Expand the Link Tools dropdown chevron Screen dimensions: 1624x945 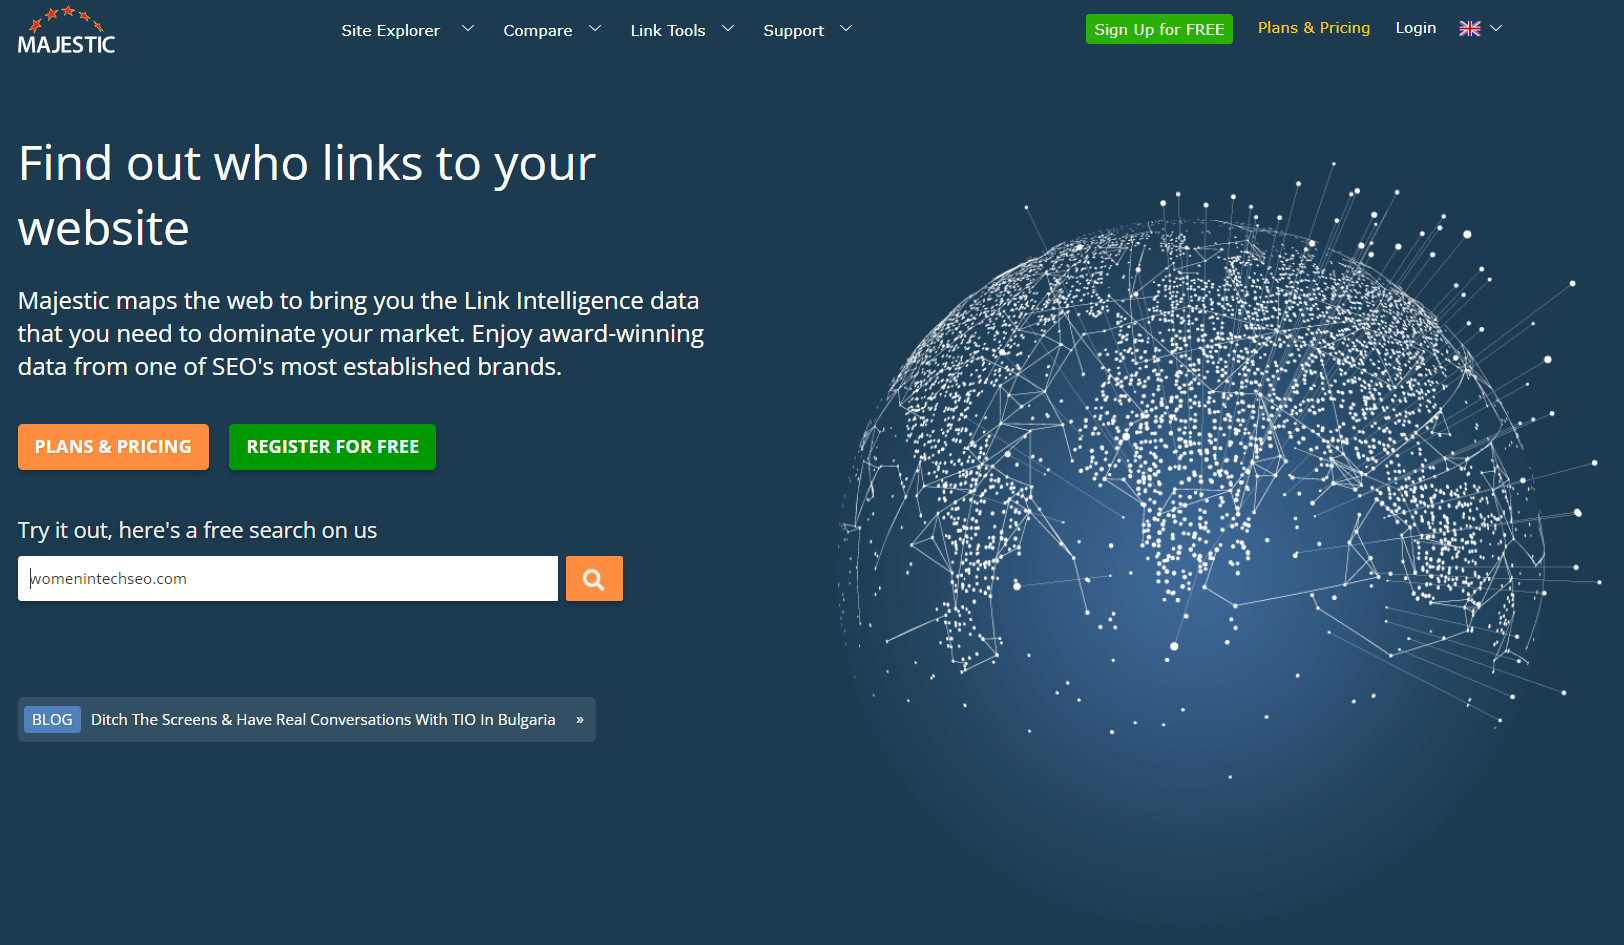point(728,29)
